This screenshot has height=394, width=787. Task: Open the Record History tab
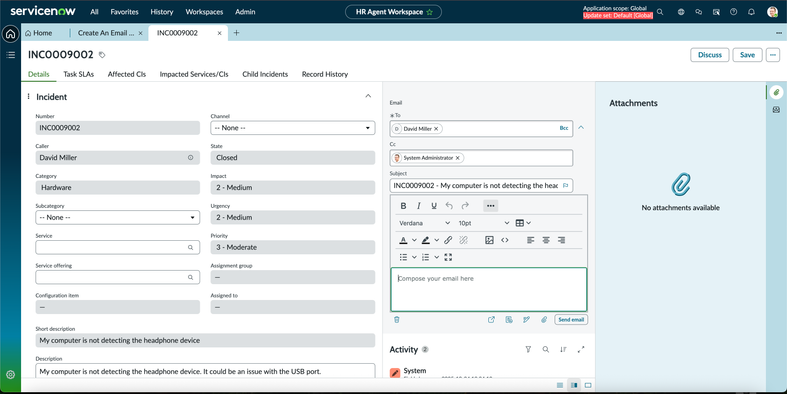pyautogui.click(x=325, y=74)
